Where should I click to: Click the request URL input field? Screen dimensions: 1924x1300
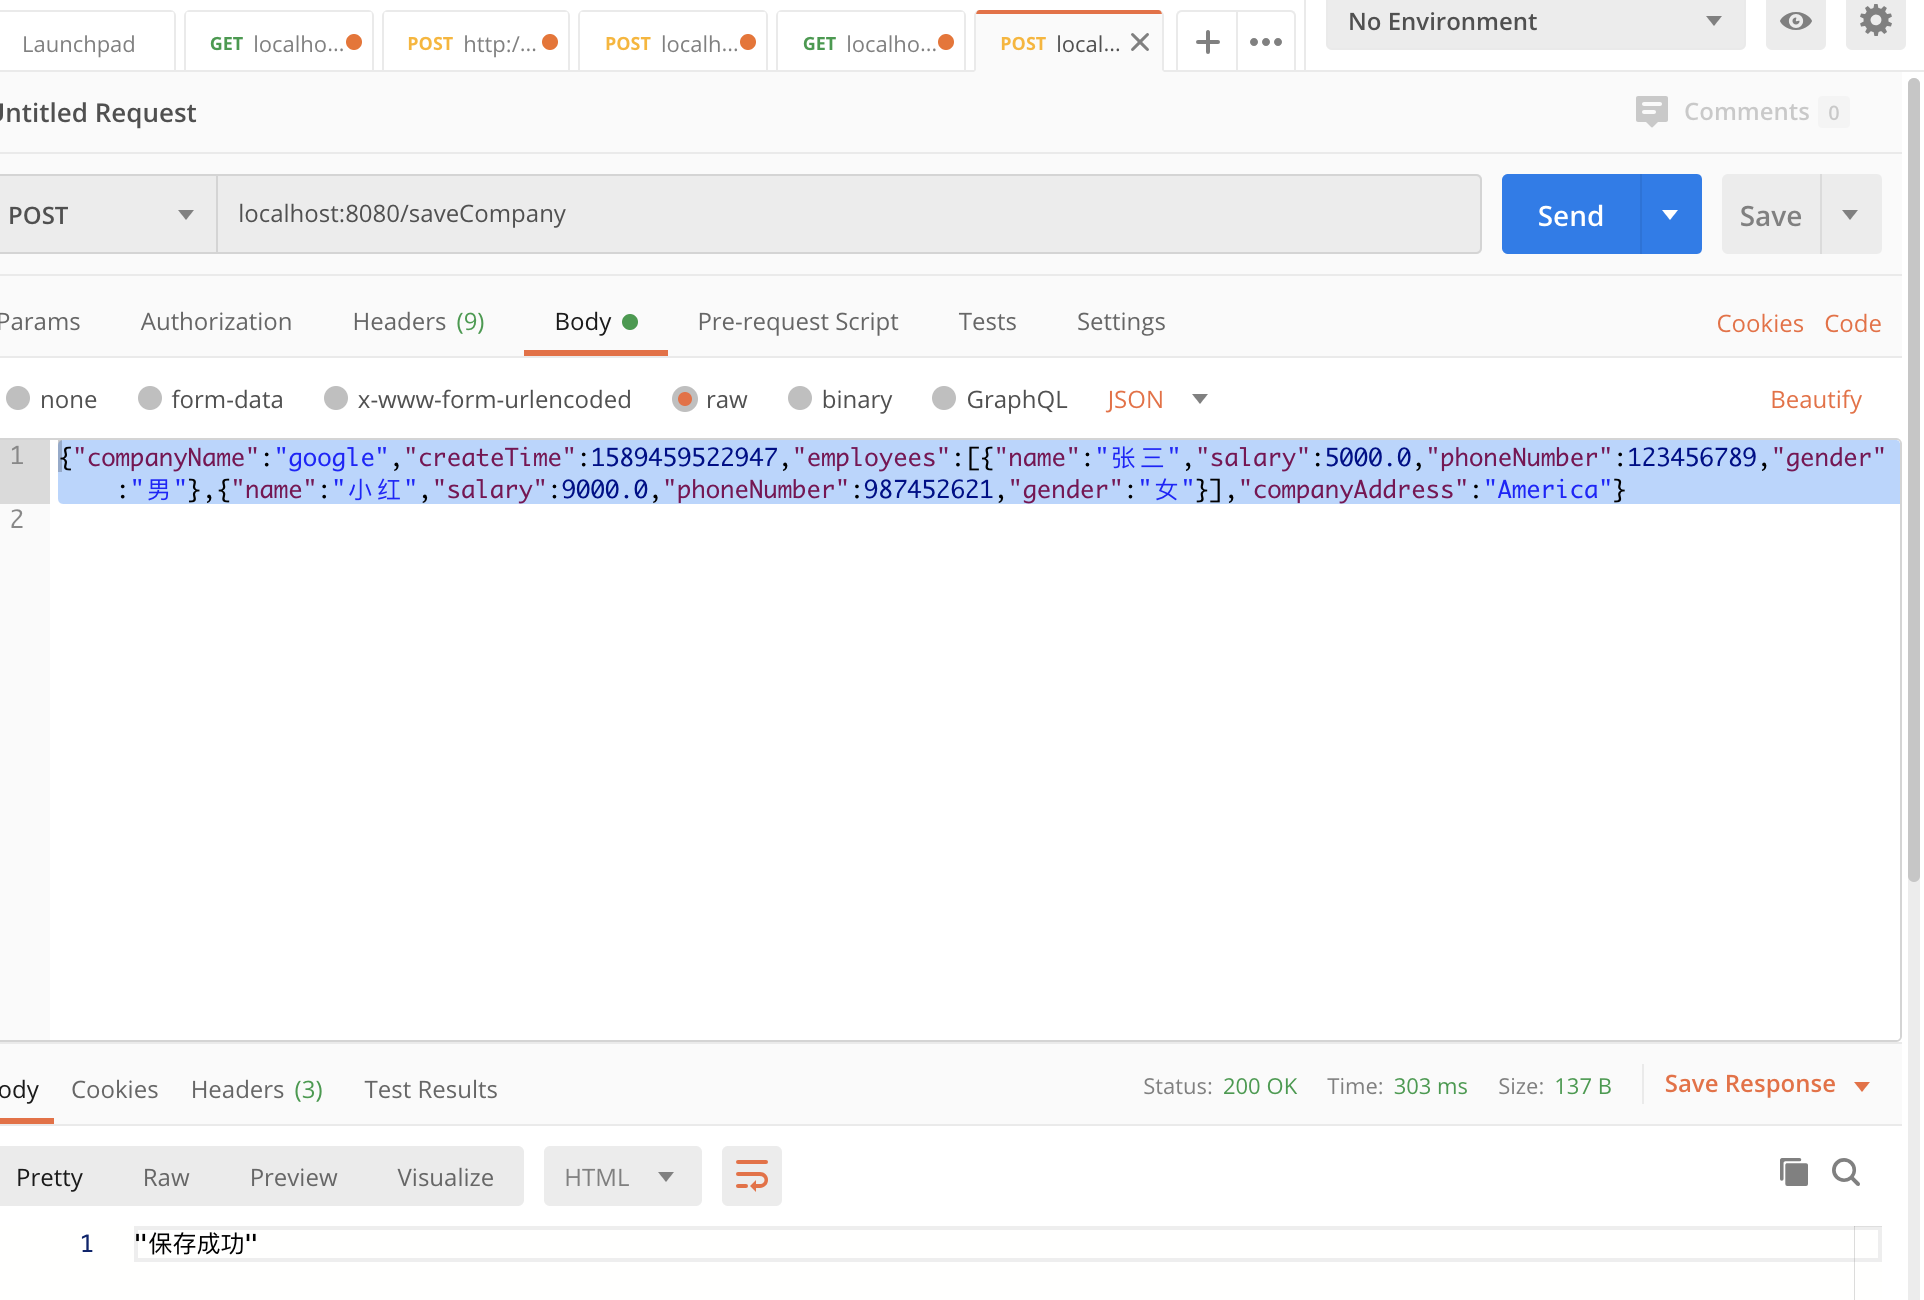(848, 214)
